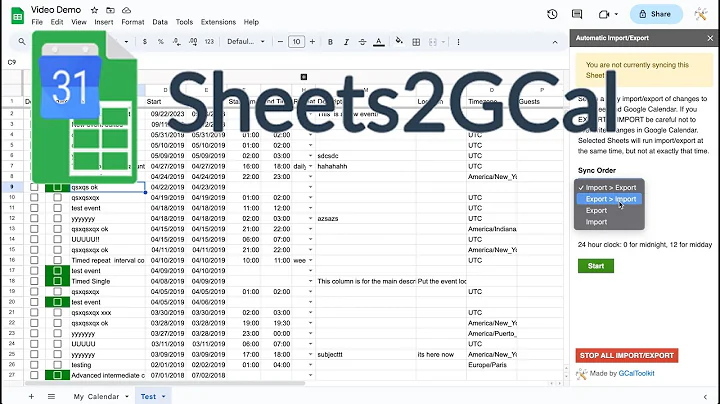Image resolution: width=720 pixels, height=404 pixels.
Task: Toggle second checkbox for 'testing' row 26
Action: (x=57, y=365)
